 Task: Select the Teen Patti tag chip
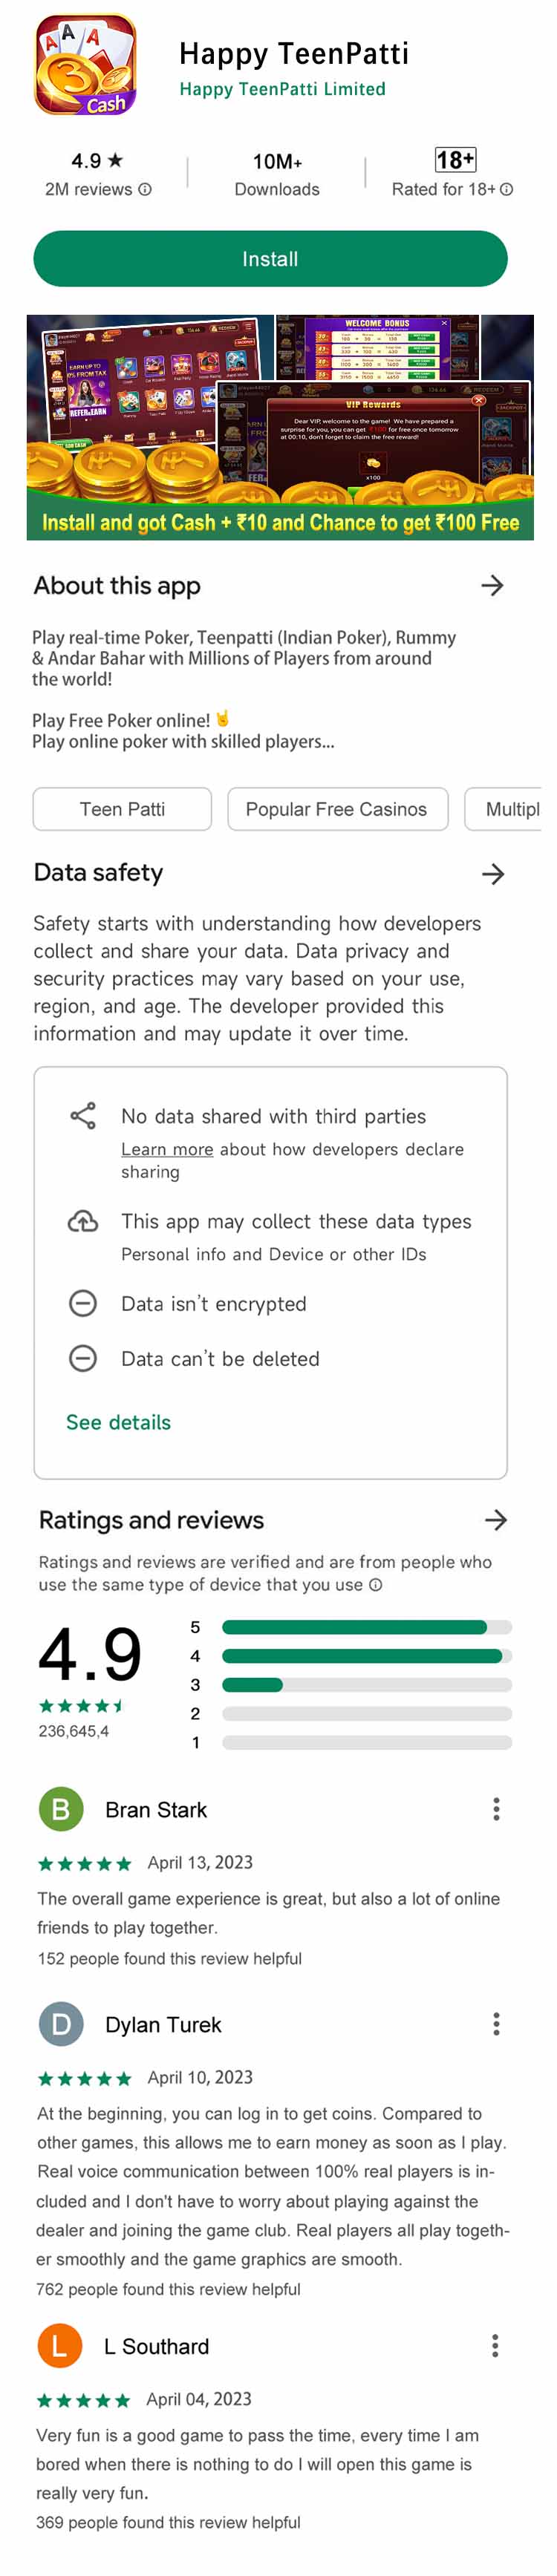(x=122, y=809)
